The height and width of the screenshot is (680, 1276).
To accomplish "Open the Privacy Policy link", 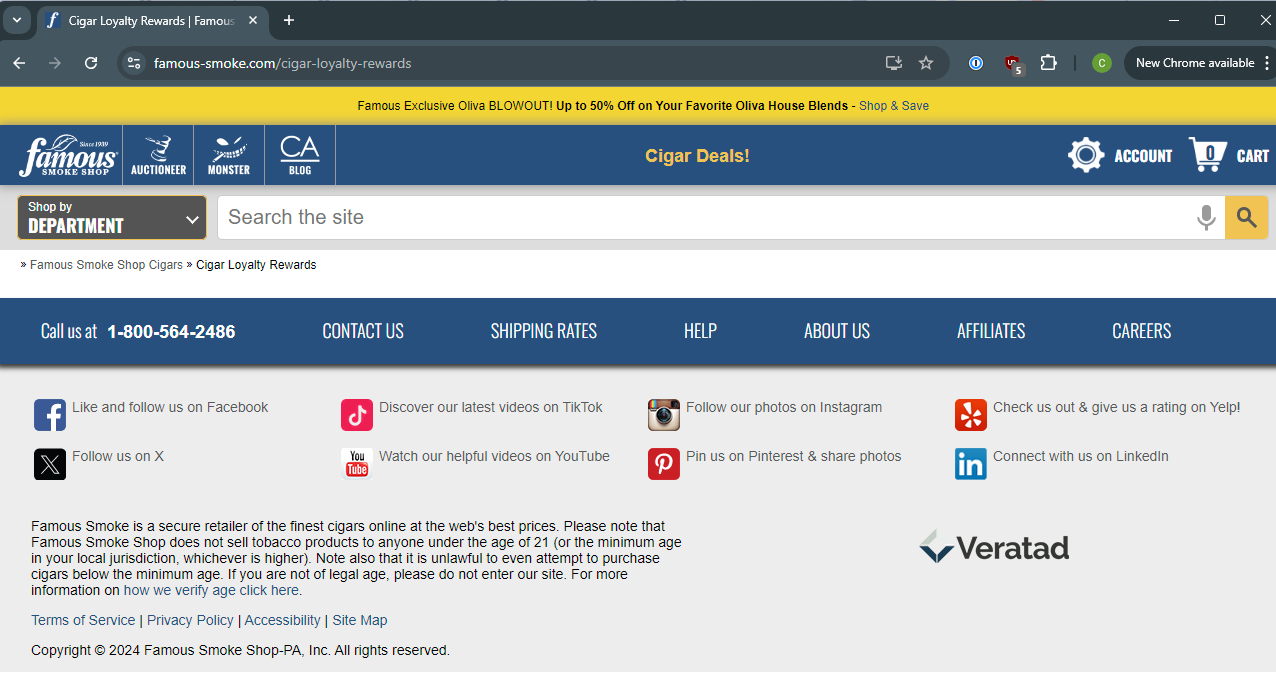I will pyautogui.click(x=190, y=620).
